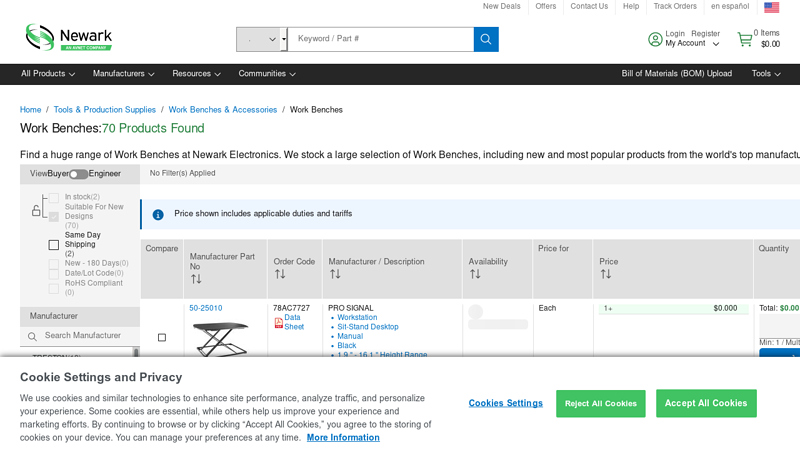800x450 pixels.
Task: Go to Home breadcrumb
Action: [x=31, y=110]
